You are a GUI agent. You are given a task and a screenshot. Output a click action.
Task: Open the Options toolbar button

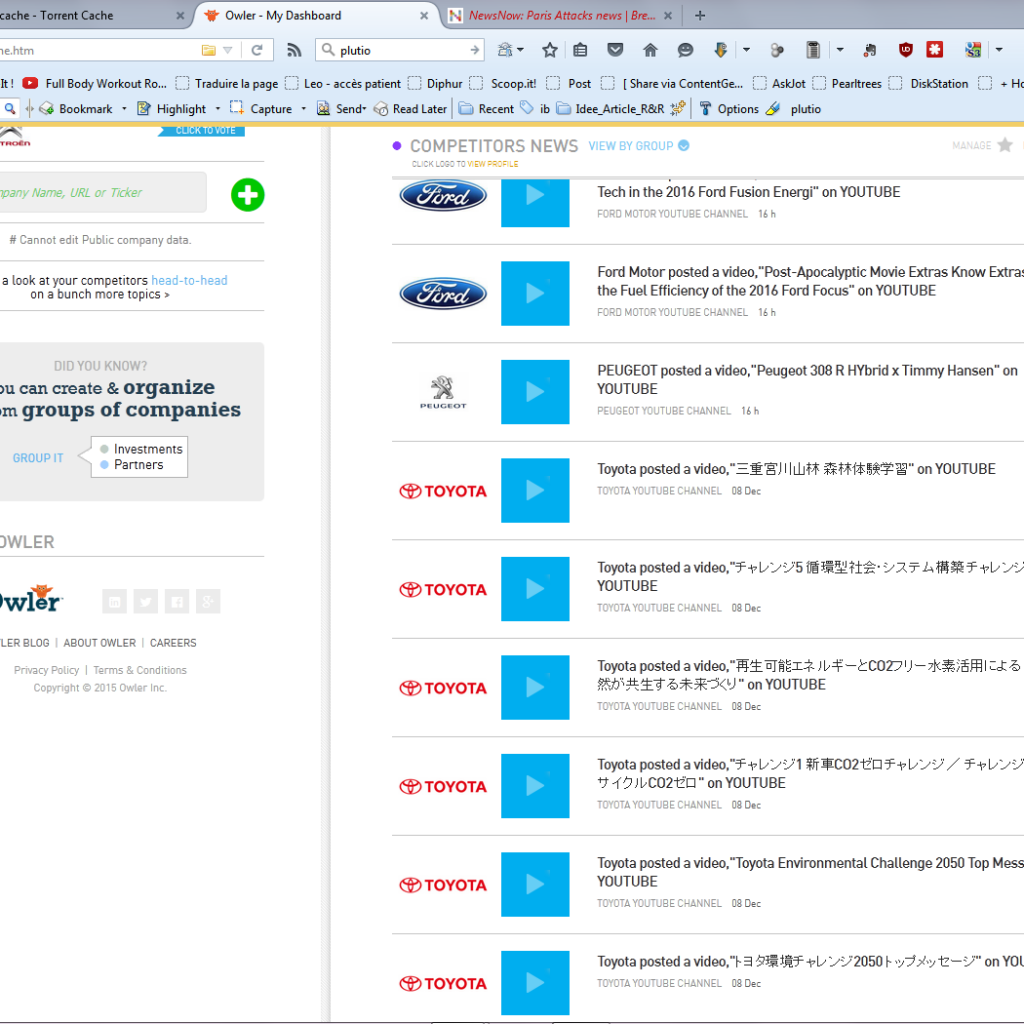(x=728, y=109)
